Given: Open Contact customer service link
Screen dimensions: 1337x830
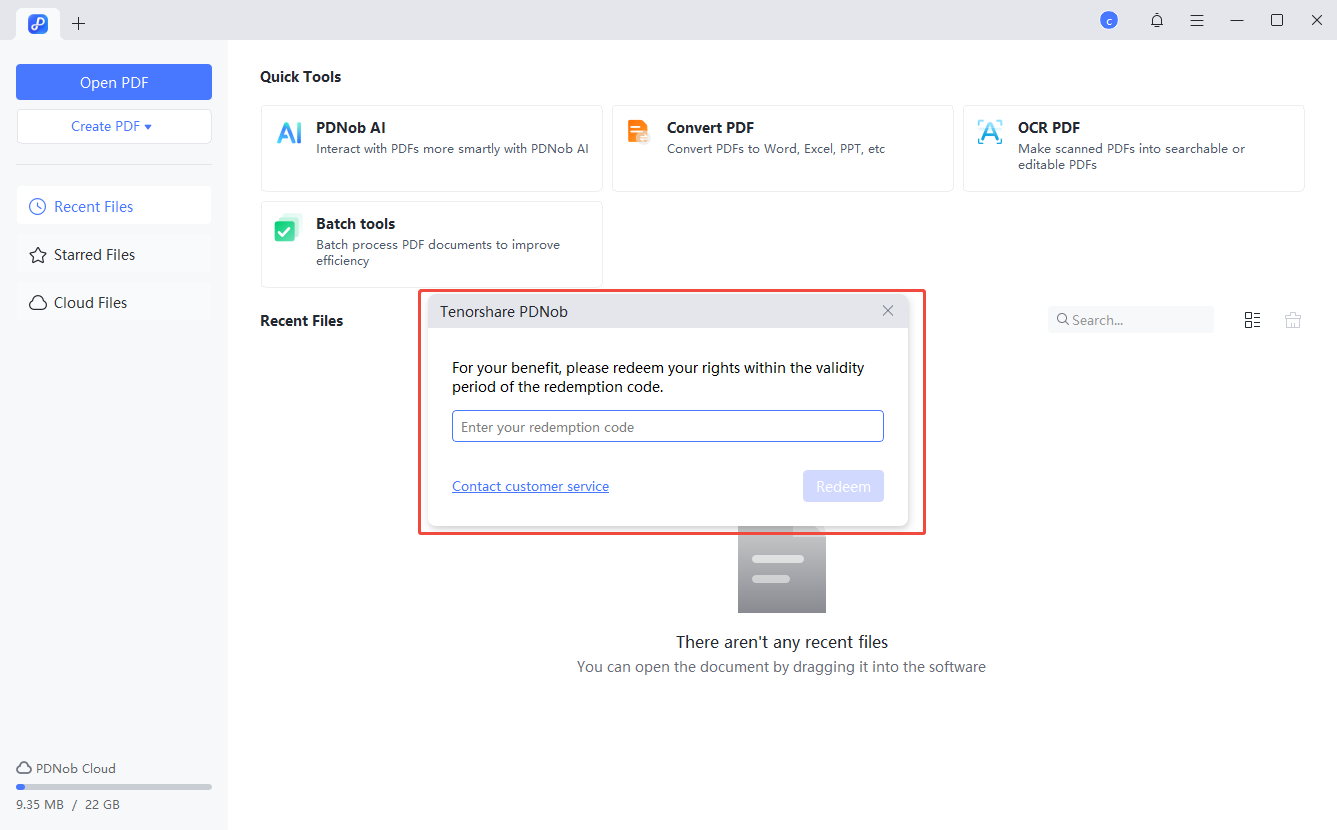Looking at the screenshot, I should click(x=530, y=486).
